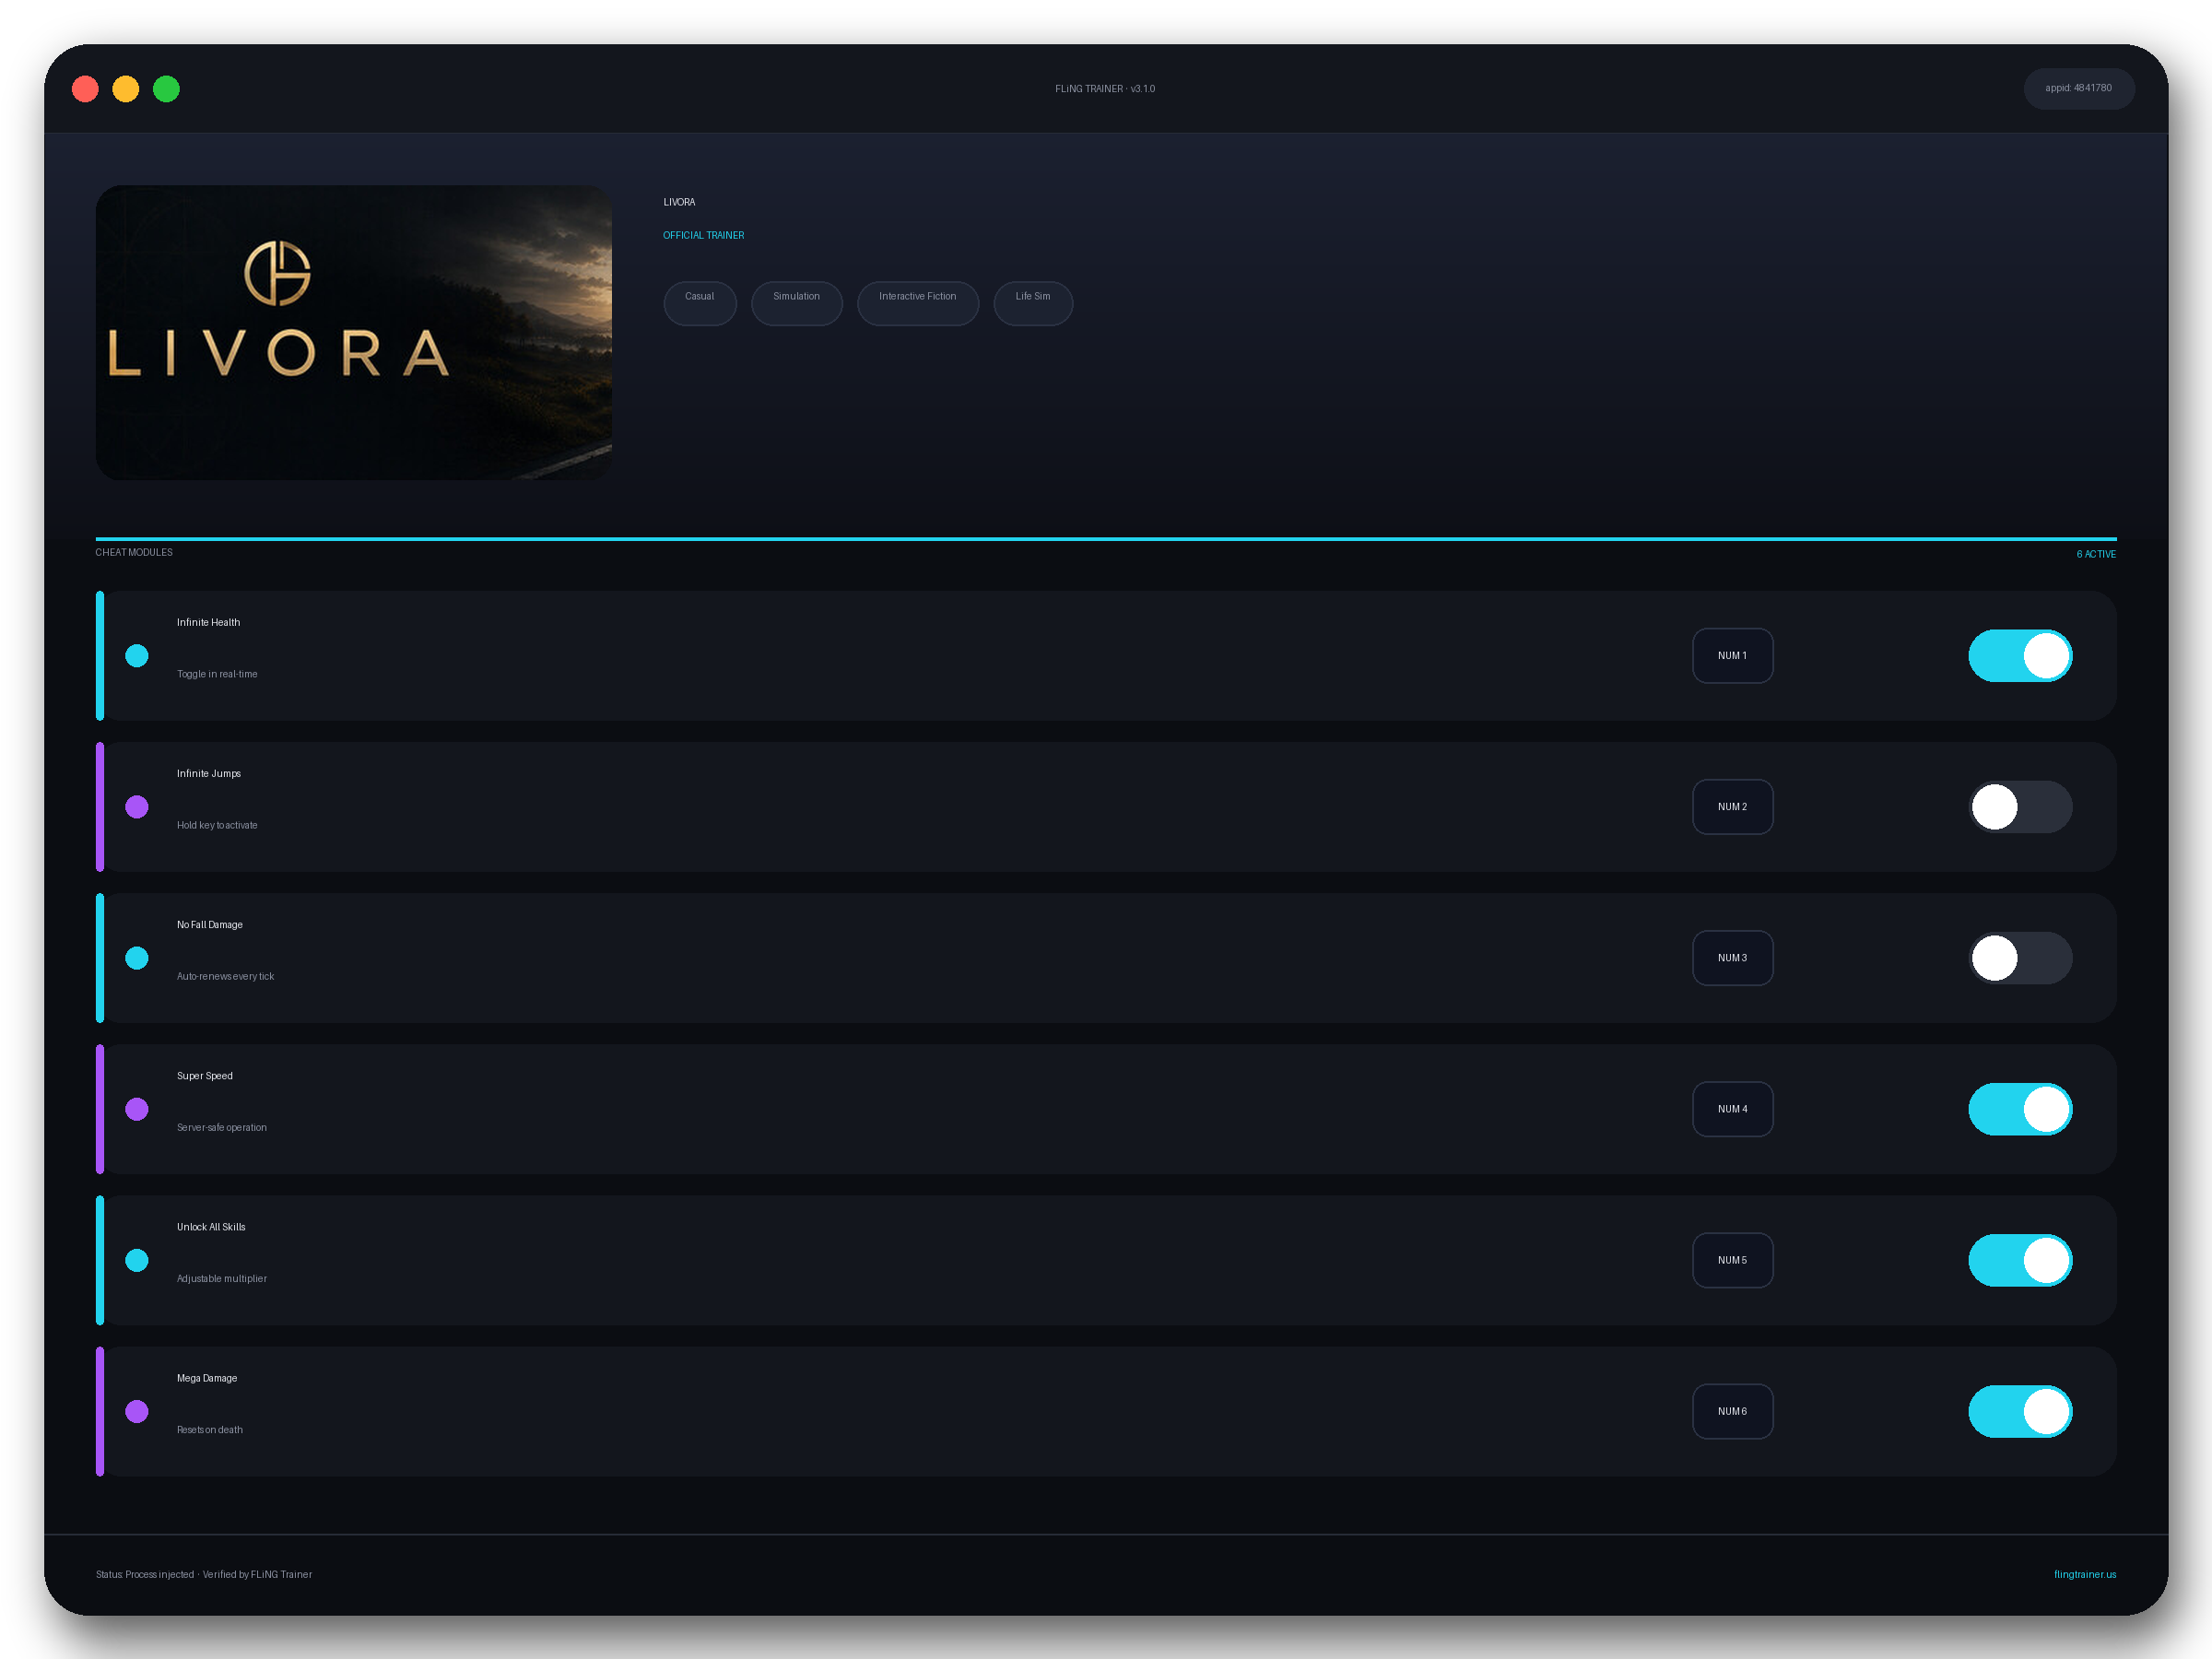Click the cyan dot beside Unlock All Skills

[137, 1260]
